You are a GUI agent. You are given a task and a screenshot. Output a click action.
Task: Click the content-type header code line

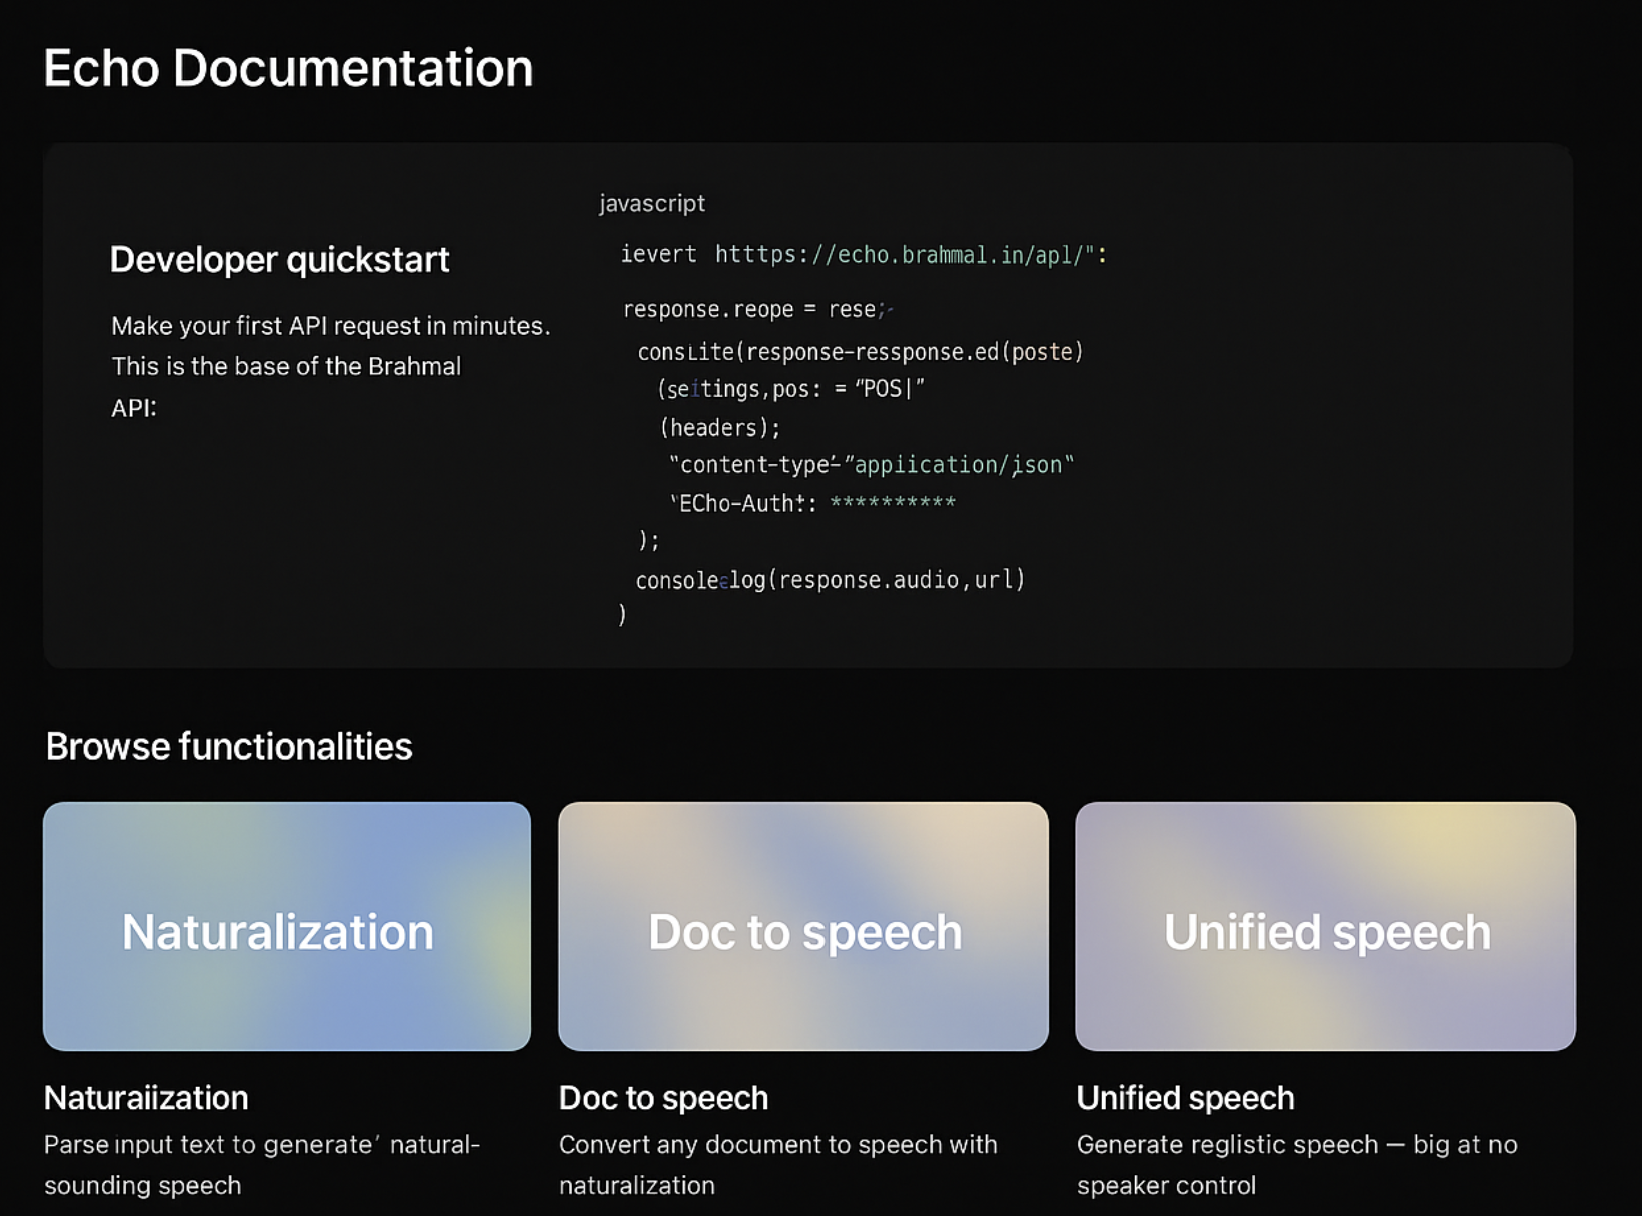[x=870, y=465]
